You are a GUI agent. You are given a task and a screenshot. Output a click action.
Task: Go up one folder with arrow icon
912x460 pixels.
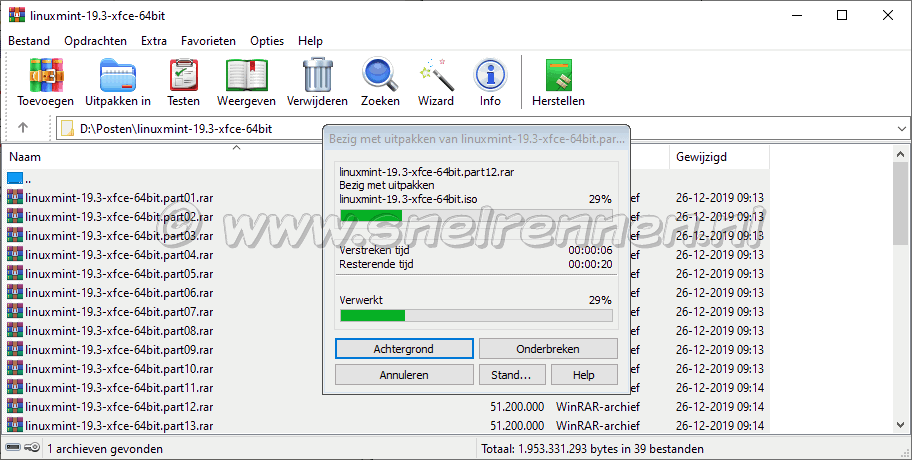pos(23,127)
